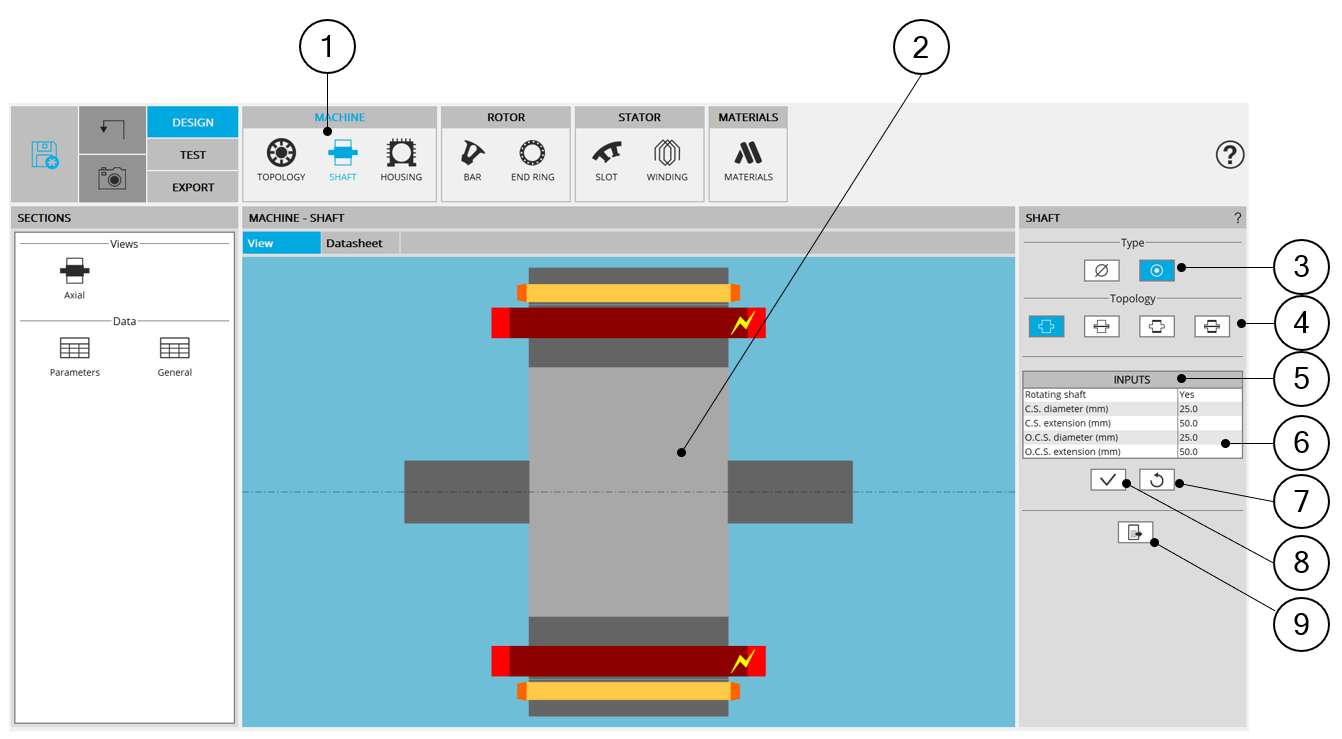Select the blue circular shaft type option

pyautogui.click(x=1156, y=270)
